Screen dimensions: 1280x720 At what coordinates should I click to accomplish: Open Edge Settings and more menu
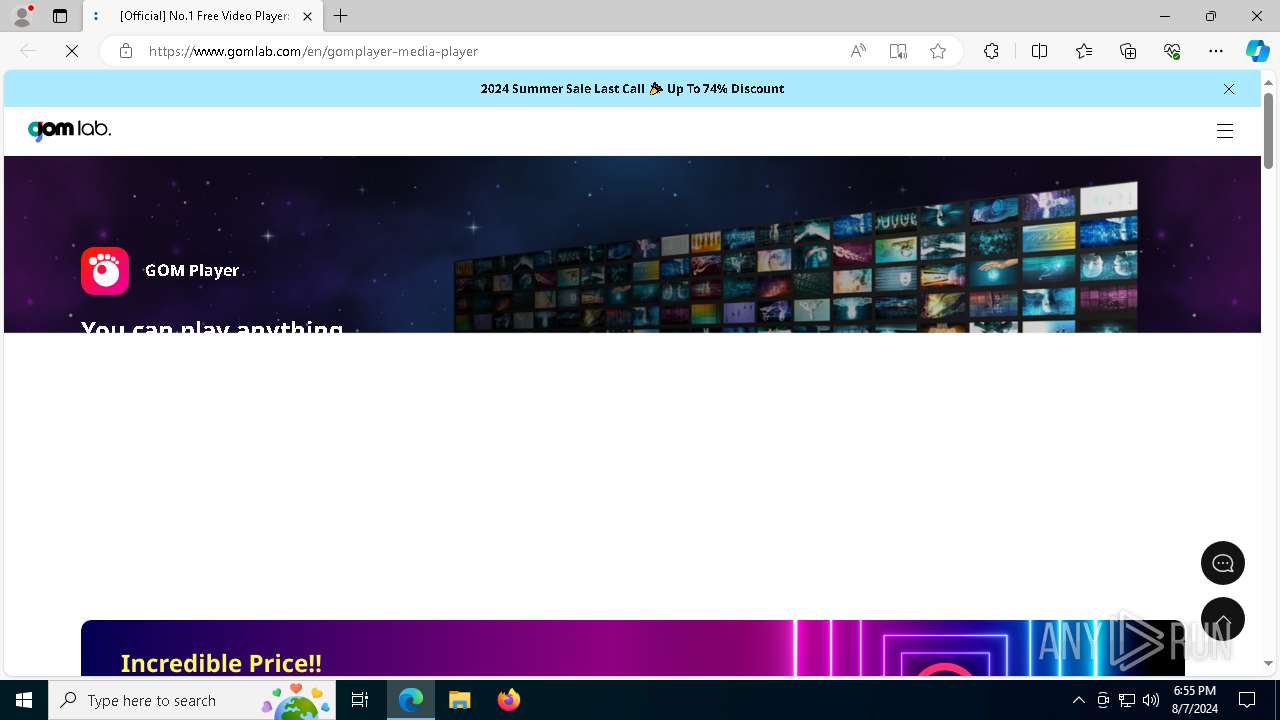[1216, 51]
